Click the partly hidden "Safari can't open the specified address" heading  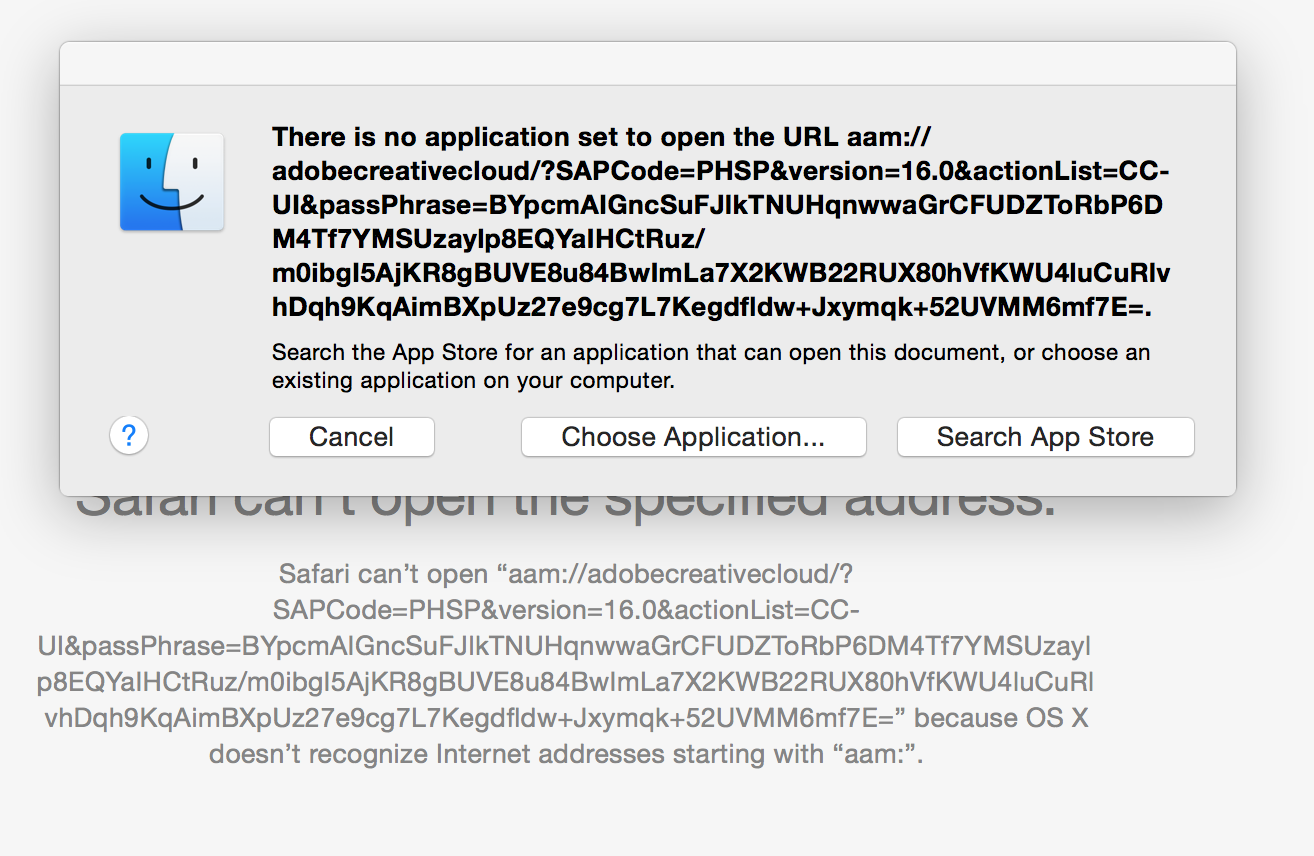[x=566, y=507]
